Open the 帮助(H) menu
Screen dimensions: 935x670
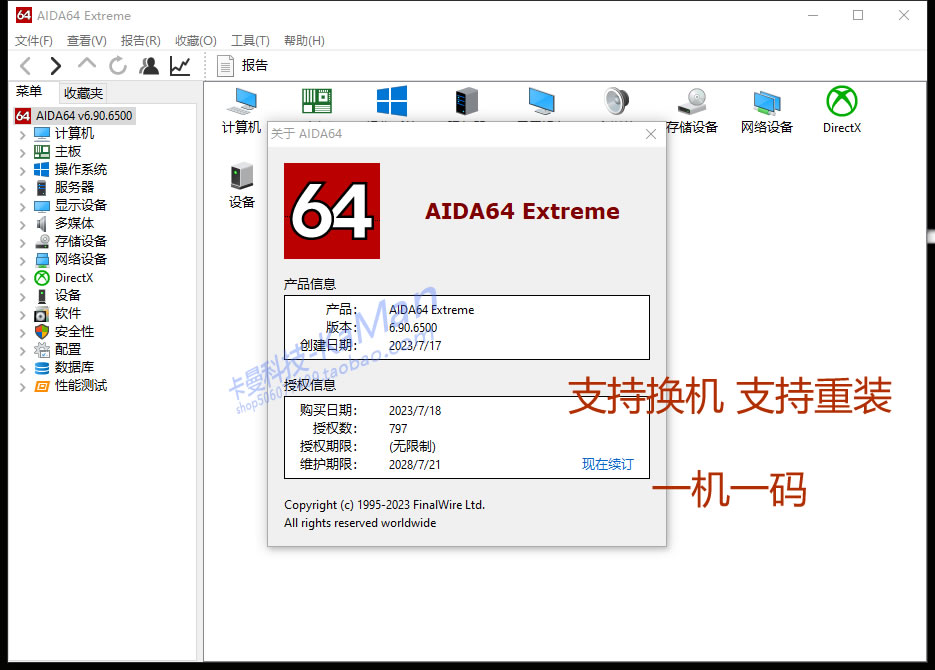[x=304, y=41]
